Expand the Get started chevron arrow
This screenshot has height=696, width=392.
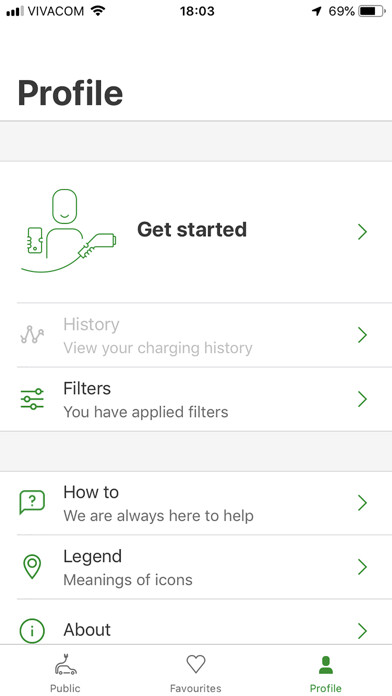[363, 232]
